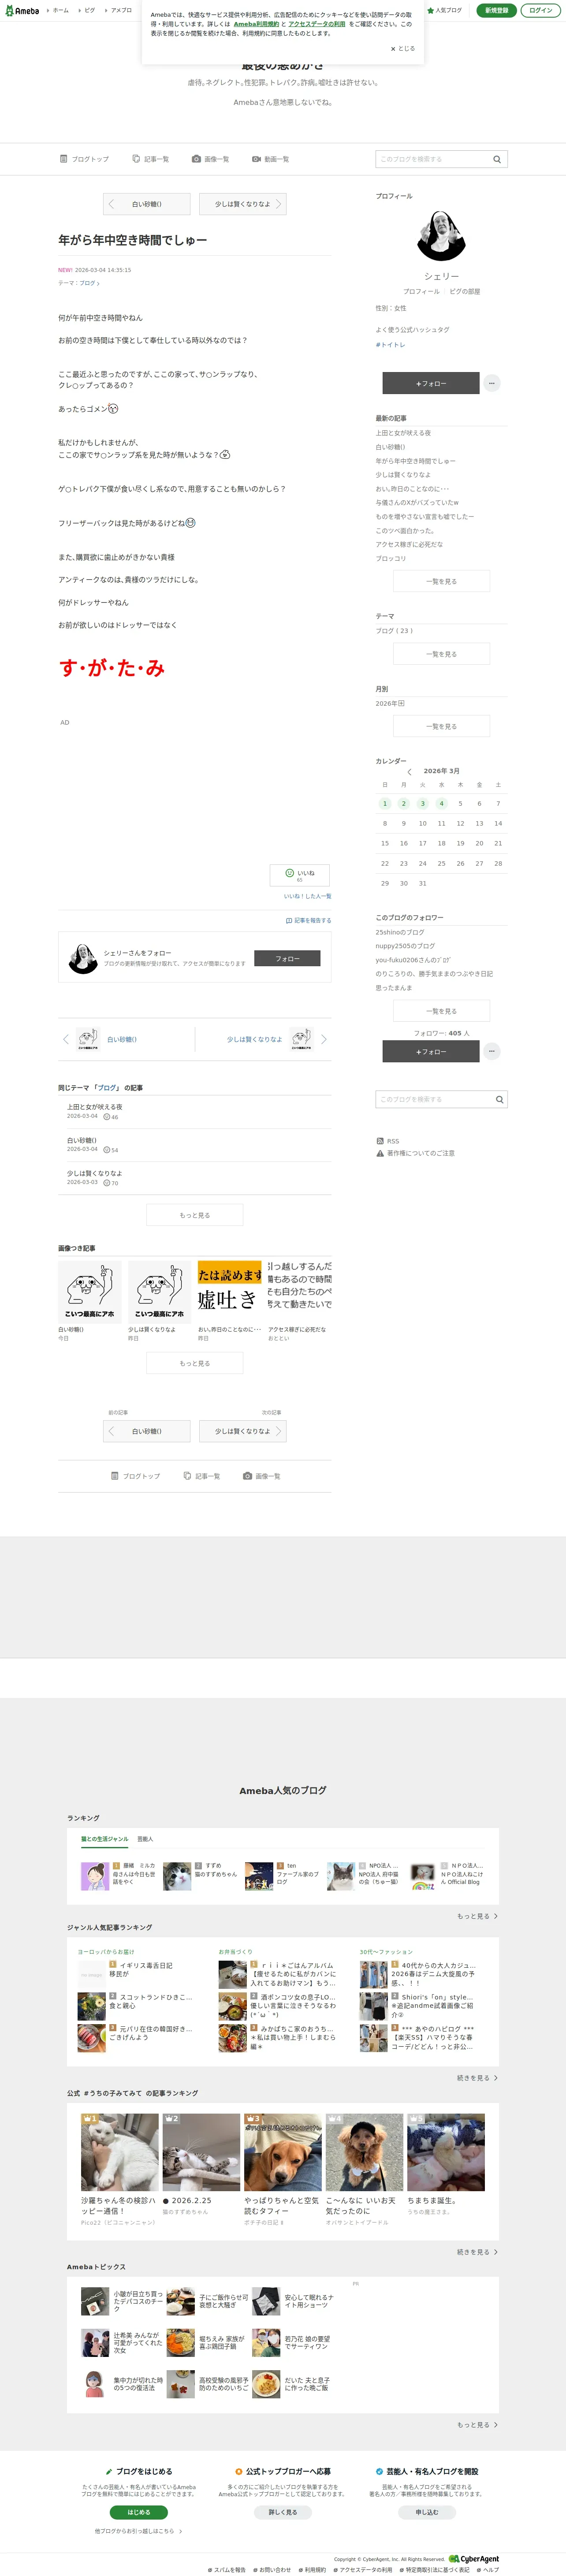Screen dimensions: 566x2576
Task: Go to next article 少しは賢くなりなよ above the title
Action: (243, 204)
